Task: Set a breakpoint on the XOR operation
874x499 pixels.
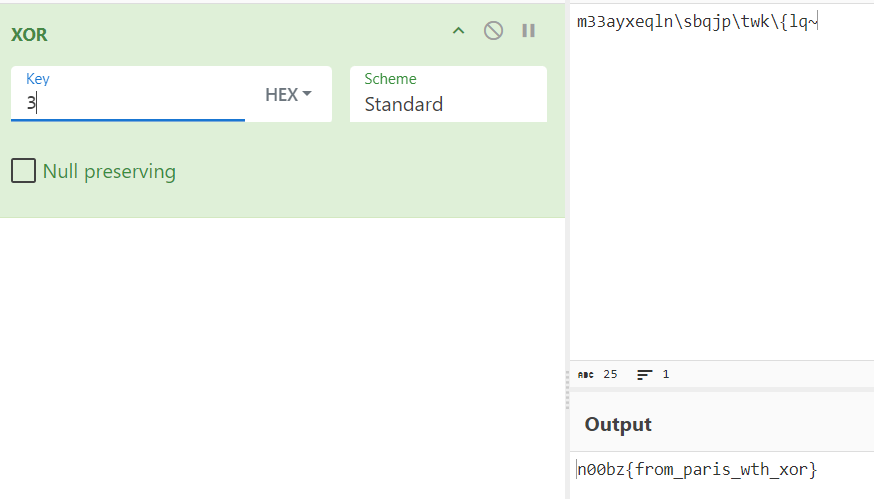Action: [x=528, y=31]
